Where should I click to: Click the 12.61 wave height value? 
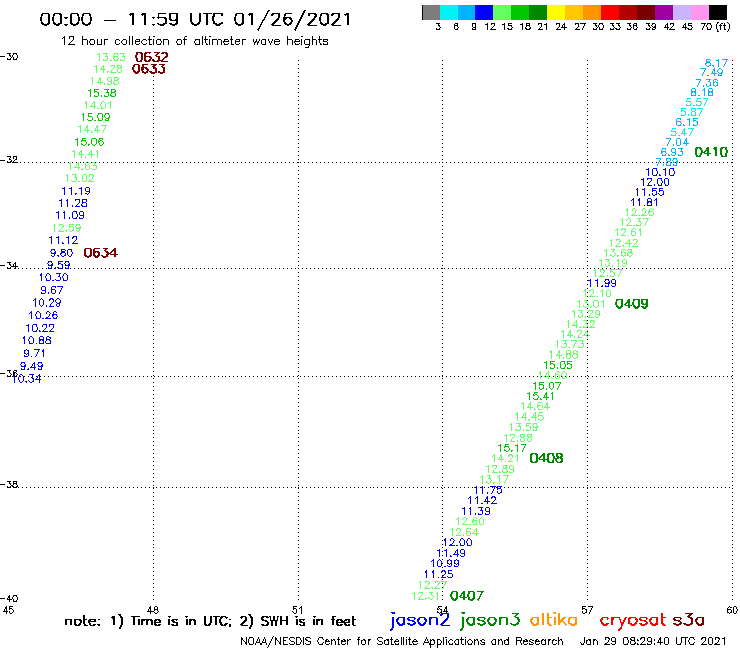(x=629, y=232)
